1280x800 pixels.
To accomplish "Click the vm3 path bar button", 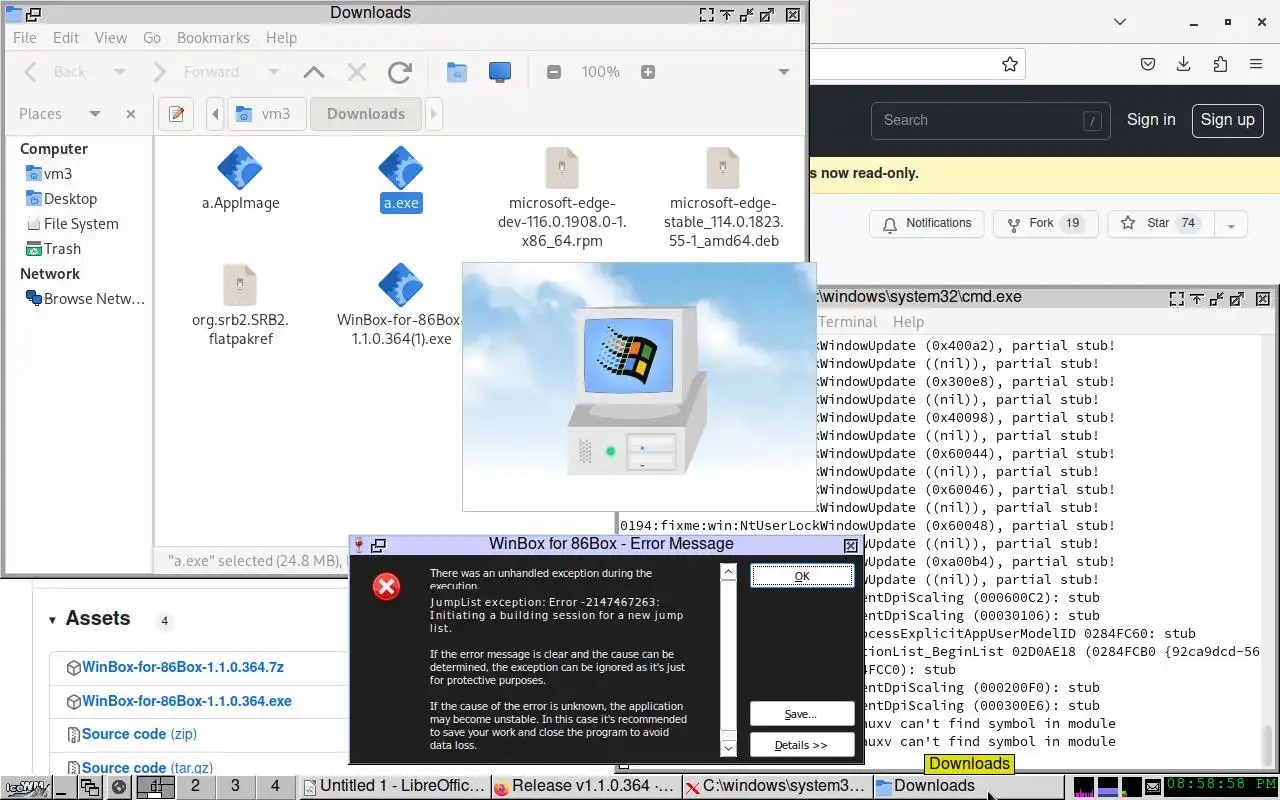I will [266, 114].
